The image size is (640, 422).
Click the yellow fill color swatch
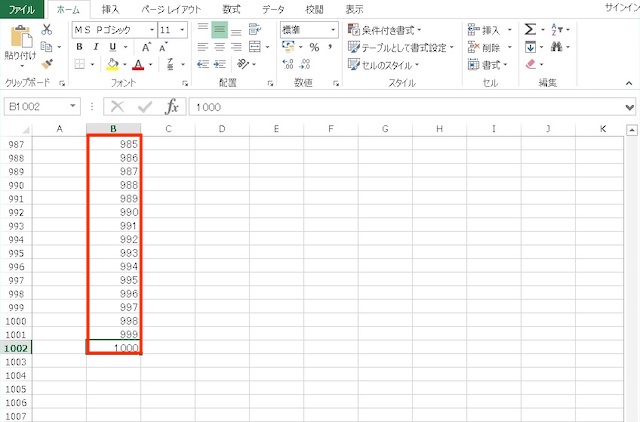pyautogui.click(x=113, y=64)
